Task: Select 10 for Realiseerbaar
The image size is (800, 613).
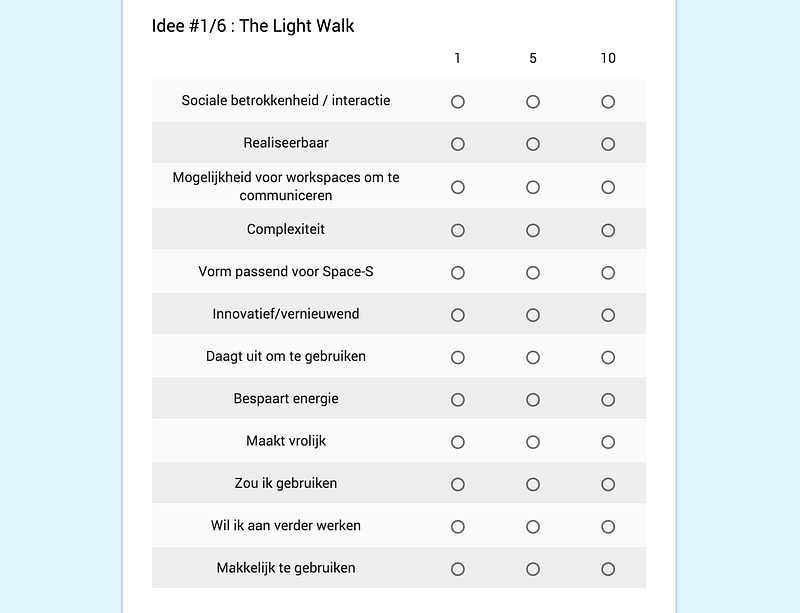Action: pyautogui.click(x=608, y=144)
